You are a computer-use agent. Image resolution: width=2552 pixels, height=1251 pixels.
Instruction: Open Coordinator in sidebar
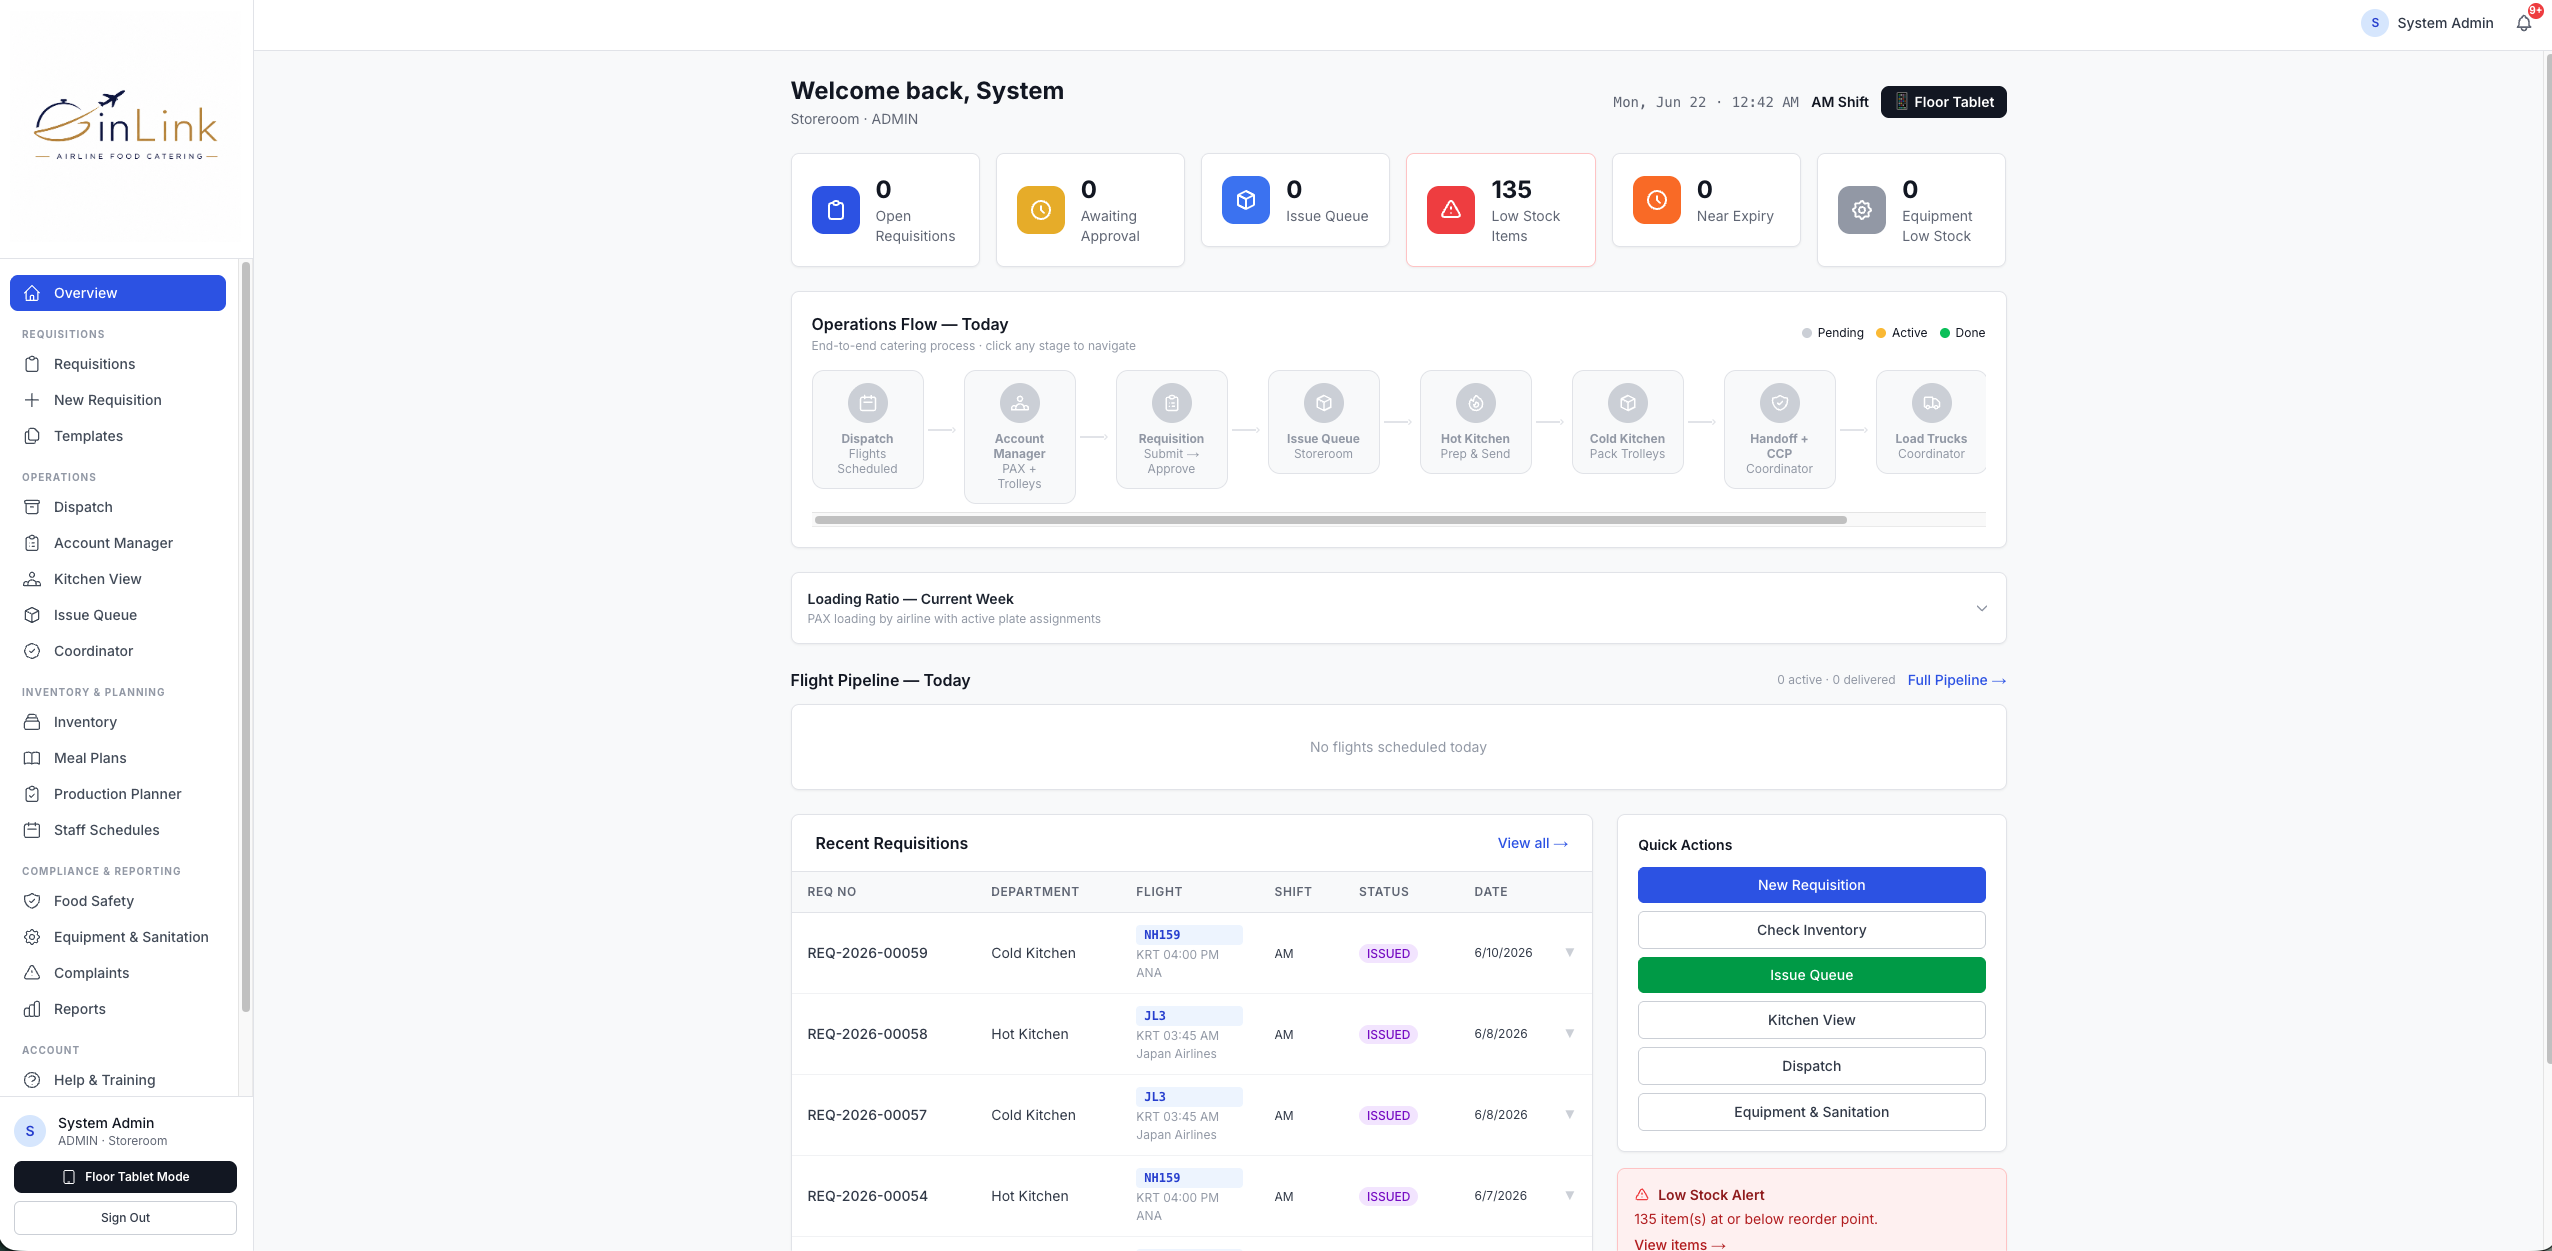tap(118, 651)
